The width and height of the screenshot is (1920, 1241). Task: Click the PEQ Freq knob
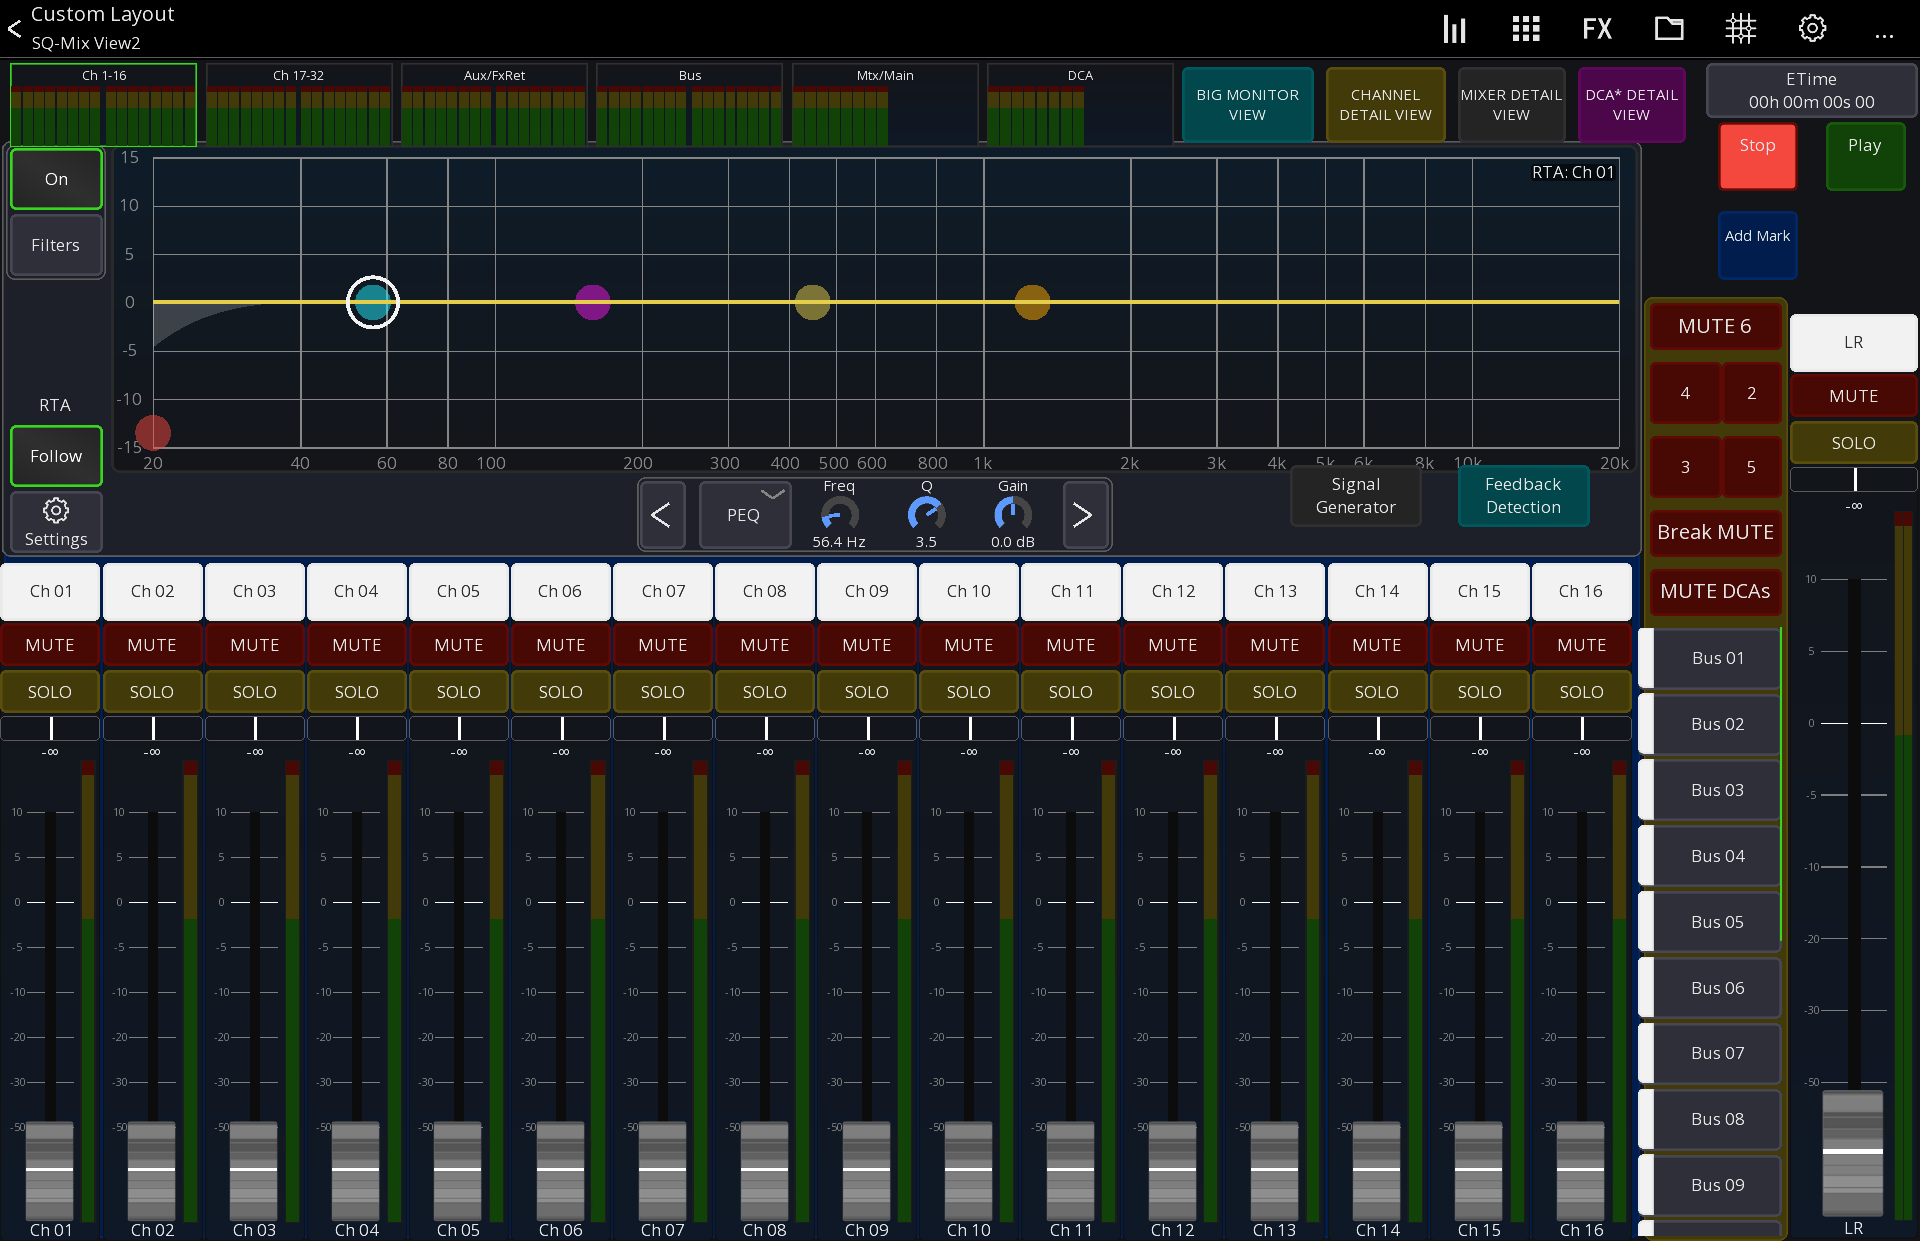pyautogui.click(x=839, y=514)
